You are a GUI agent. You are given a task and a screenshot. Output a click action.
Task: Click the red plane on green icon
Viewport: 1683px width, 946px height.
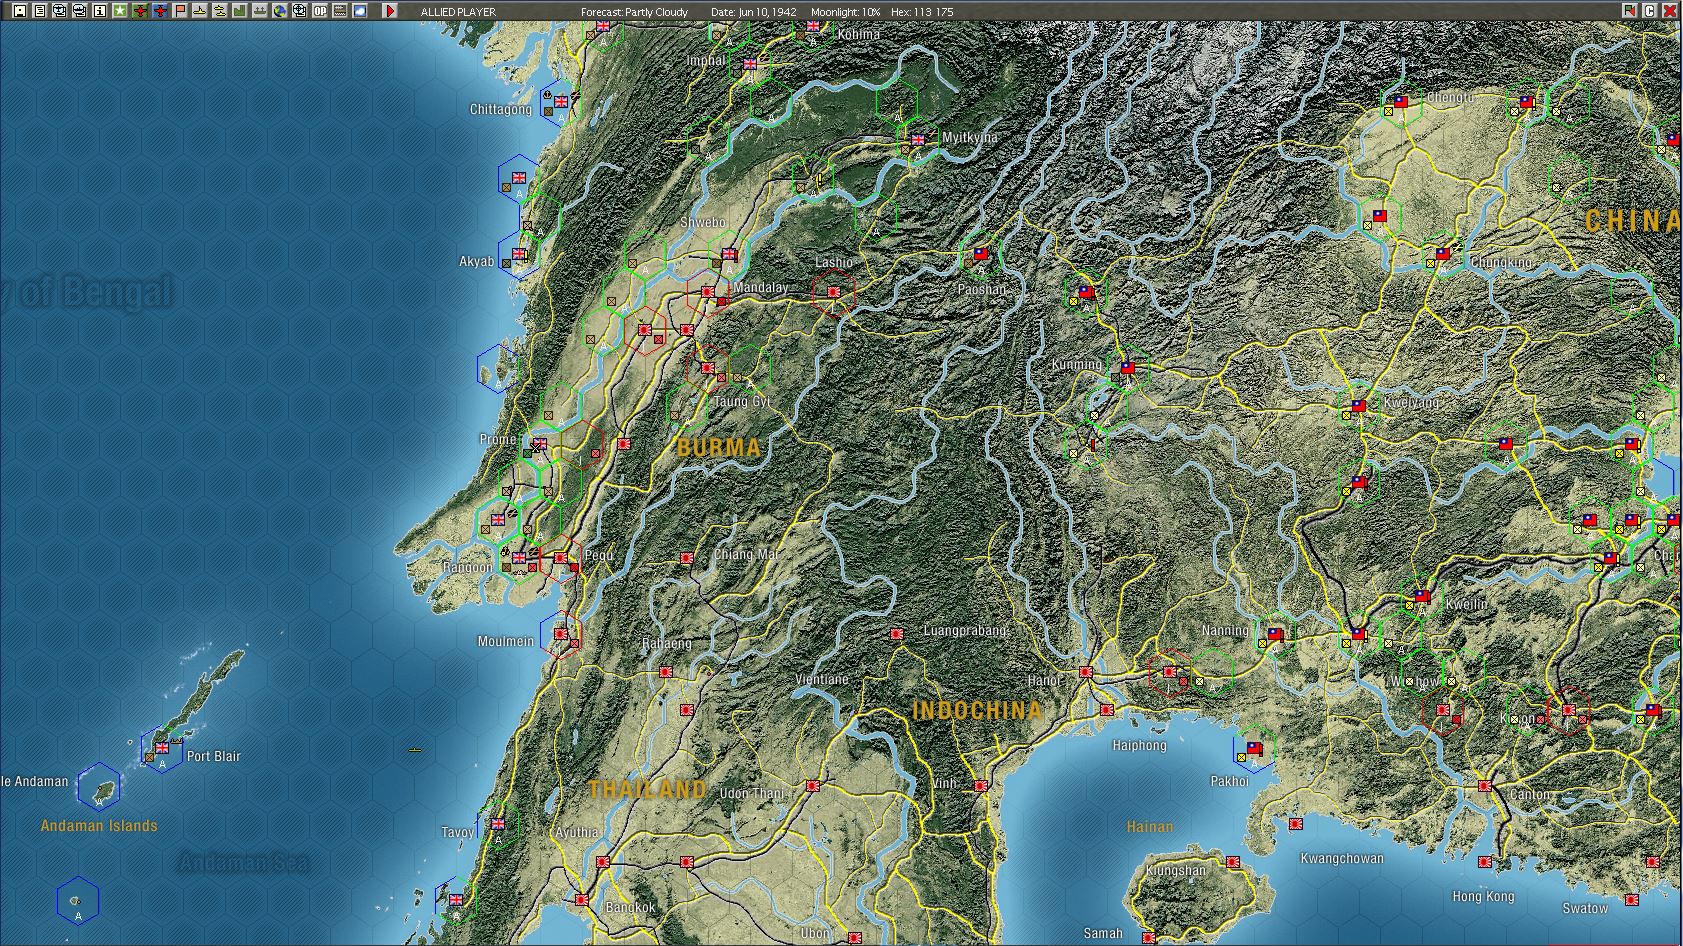(x=140, y=11)
